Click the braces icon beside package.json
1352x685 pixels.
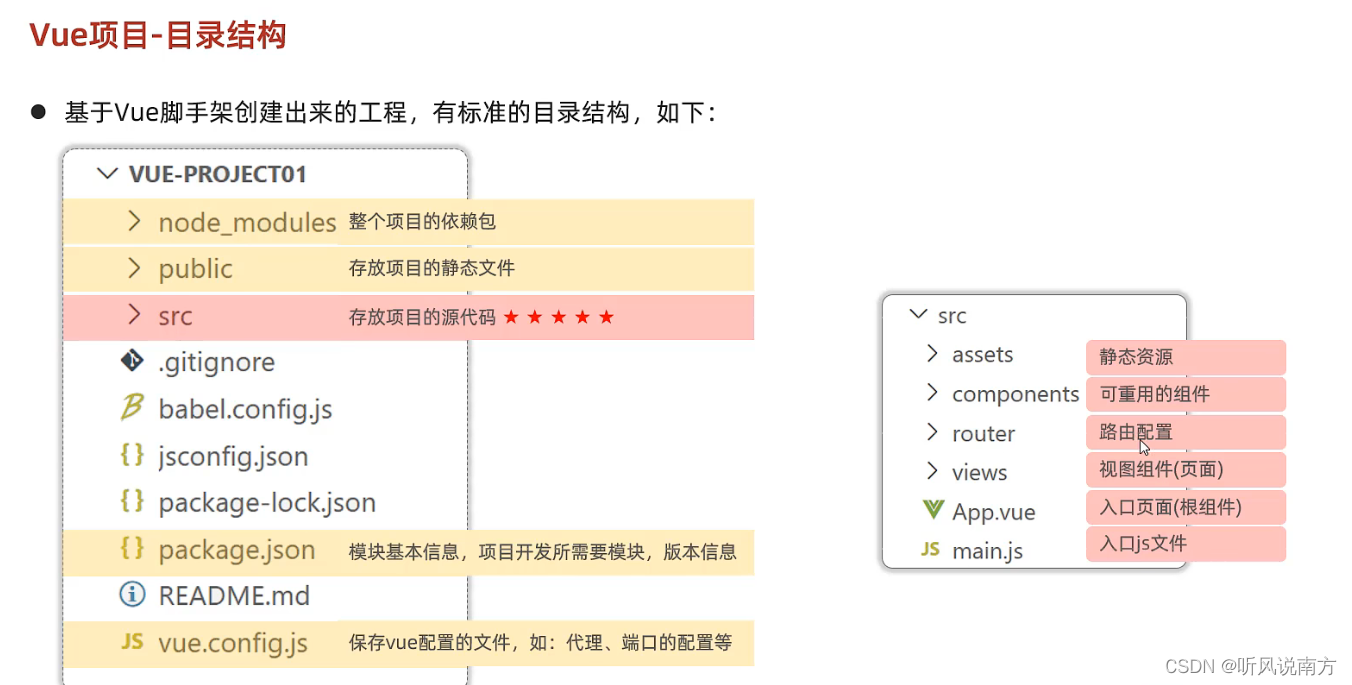pyautogui.click(x=132, y=548)
